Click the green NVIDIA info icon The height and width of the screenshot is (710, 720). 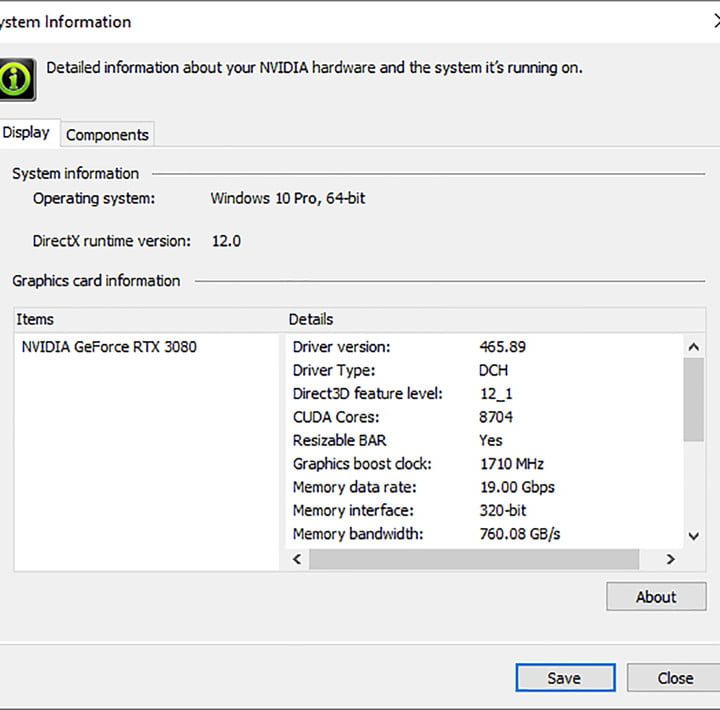(x=17, y=79)
